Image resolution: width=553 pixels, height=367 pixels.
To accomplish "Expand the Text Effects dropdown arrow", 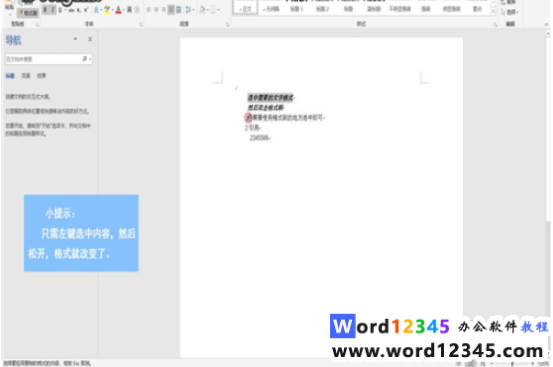I will point(101,10).
